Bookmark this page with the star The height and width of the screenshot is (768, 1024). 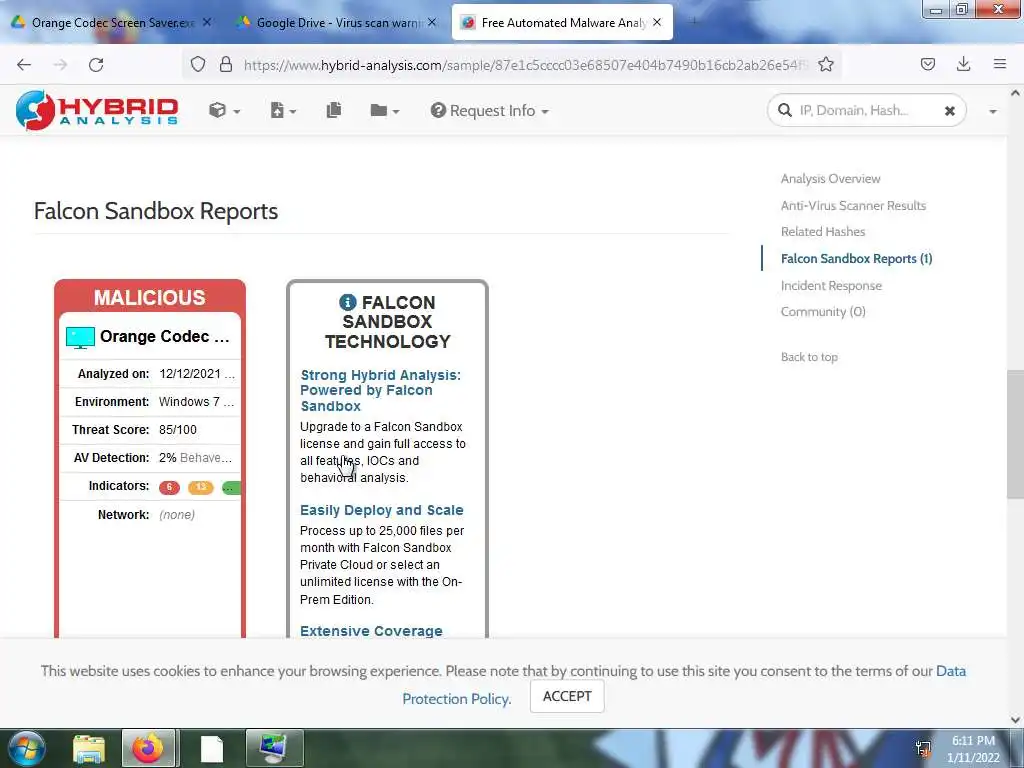pos(825,64)
